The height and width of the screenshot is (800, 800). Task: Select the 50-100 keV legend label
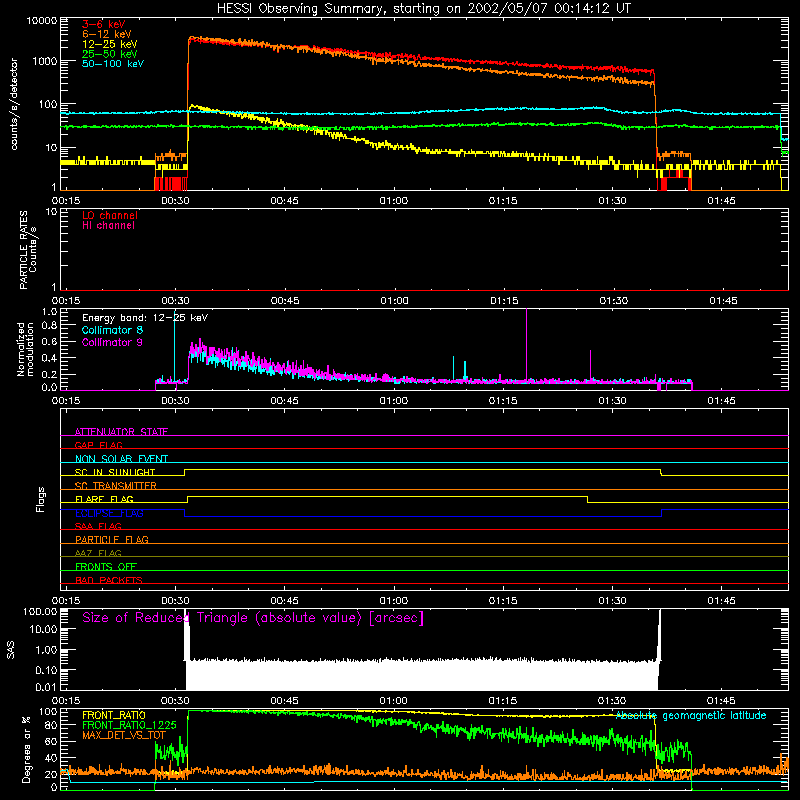113,64
